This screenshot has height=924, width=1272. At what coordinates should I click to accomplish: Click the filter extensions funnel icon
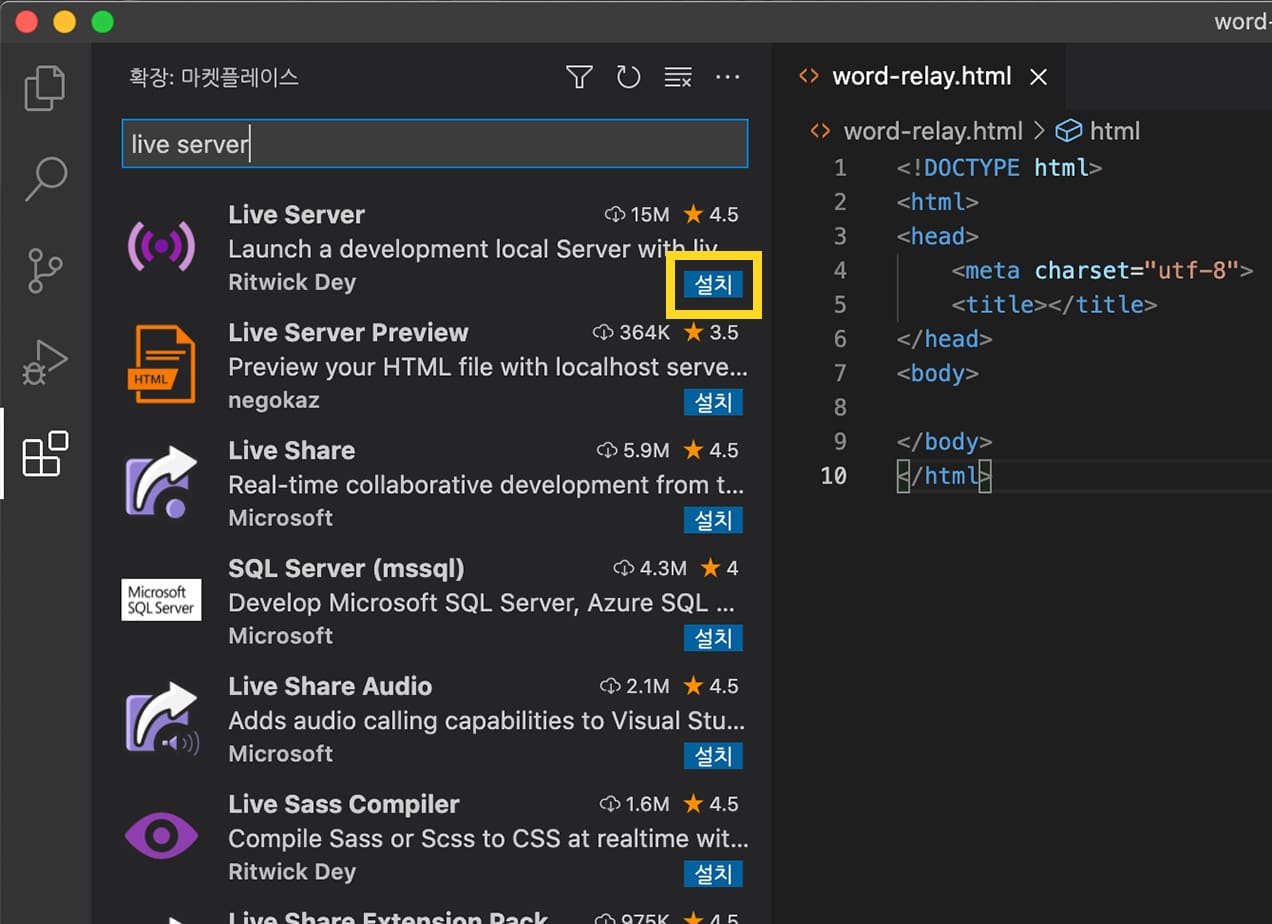[579, 77]
